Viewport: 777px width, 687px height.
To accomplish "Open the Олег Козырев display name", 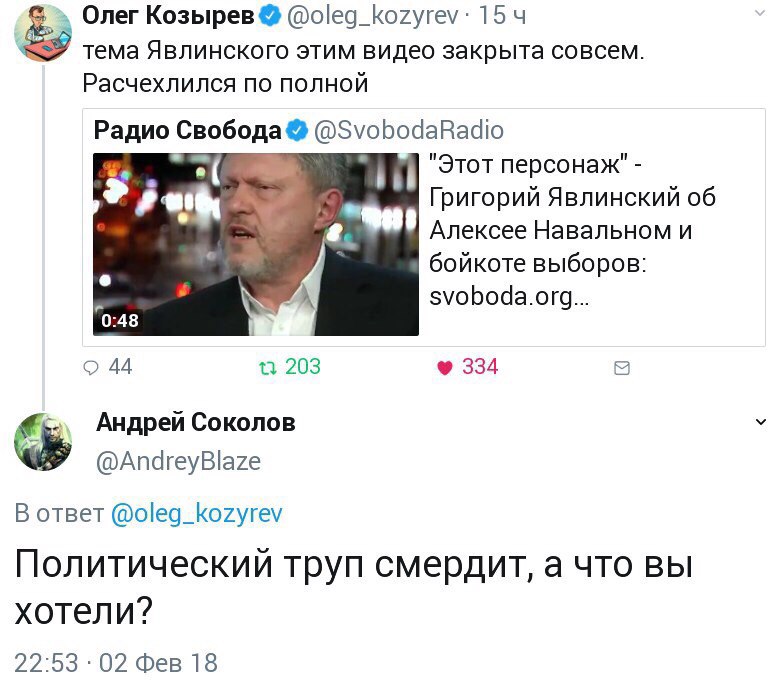I will [x=168, y=16].
